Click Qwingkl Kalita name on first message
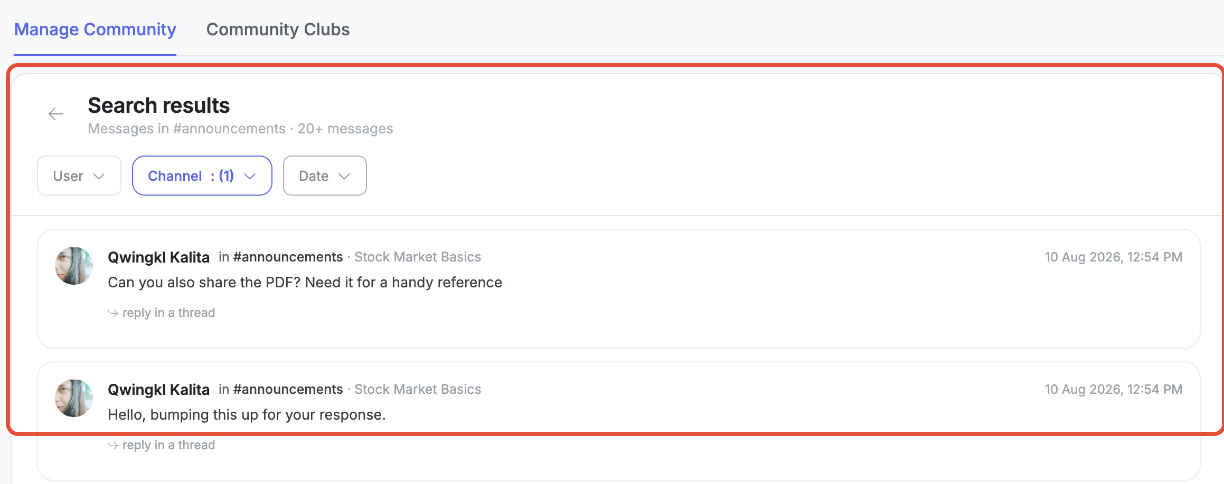 coord(159,257)
